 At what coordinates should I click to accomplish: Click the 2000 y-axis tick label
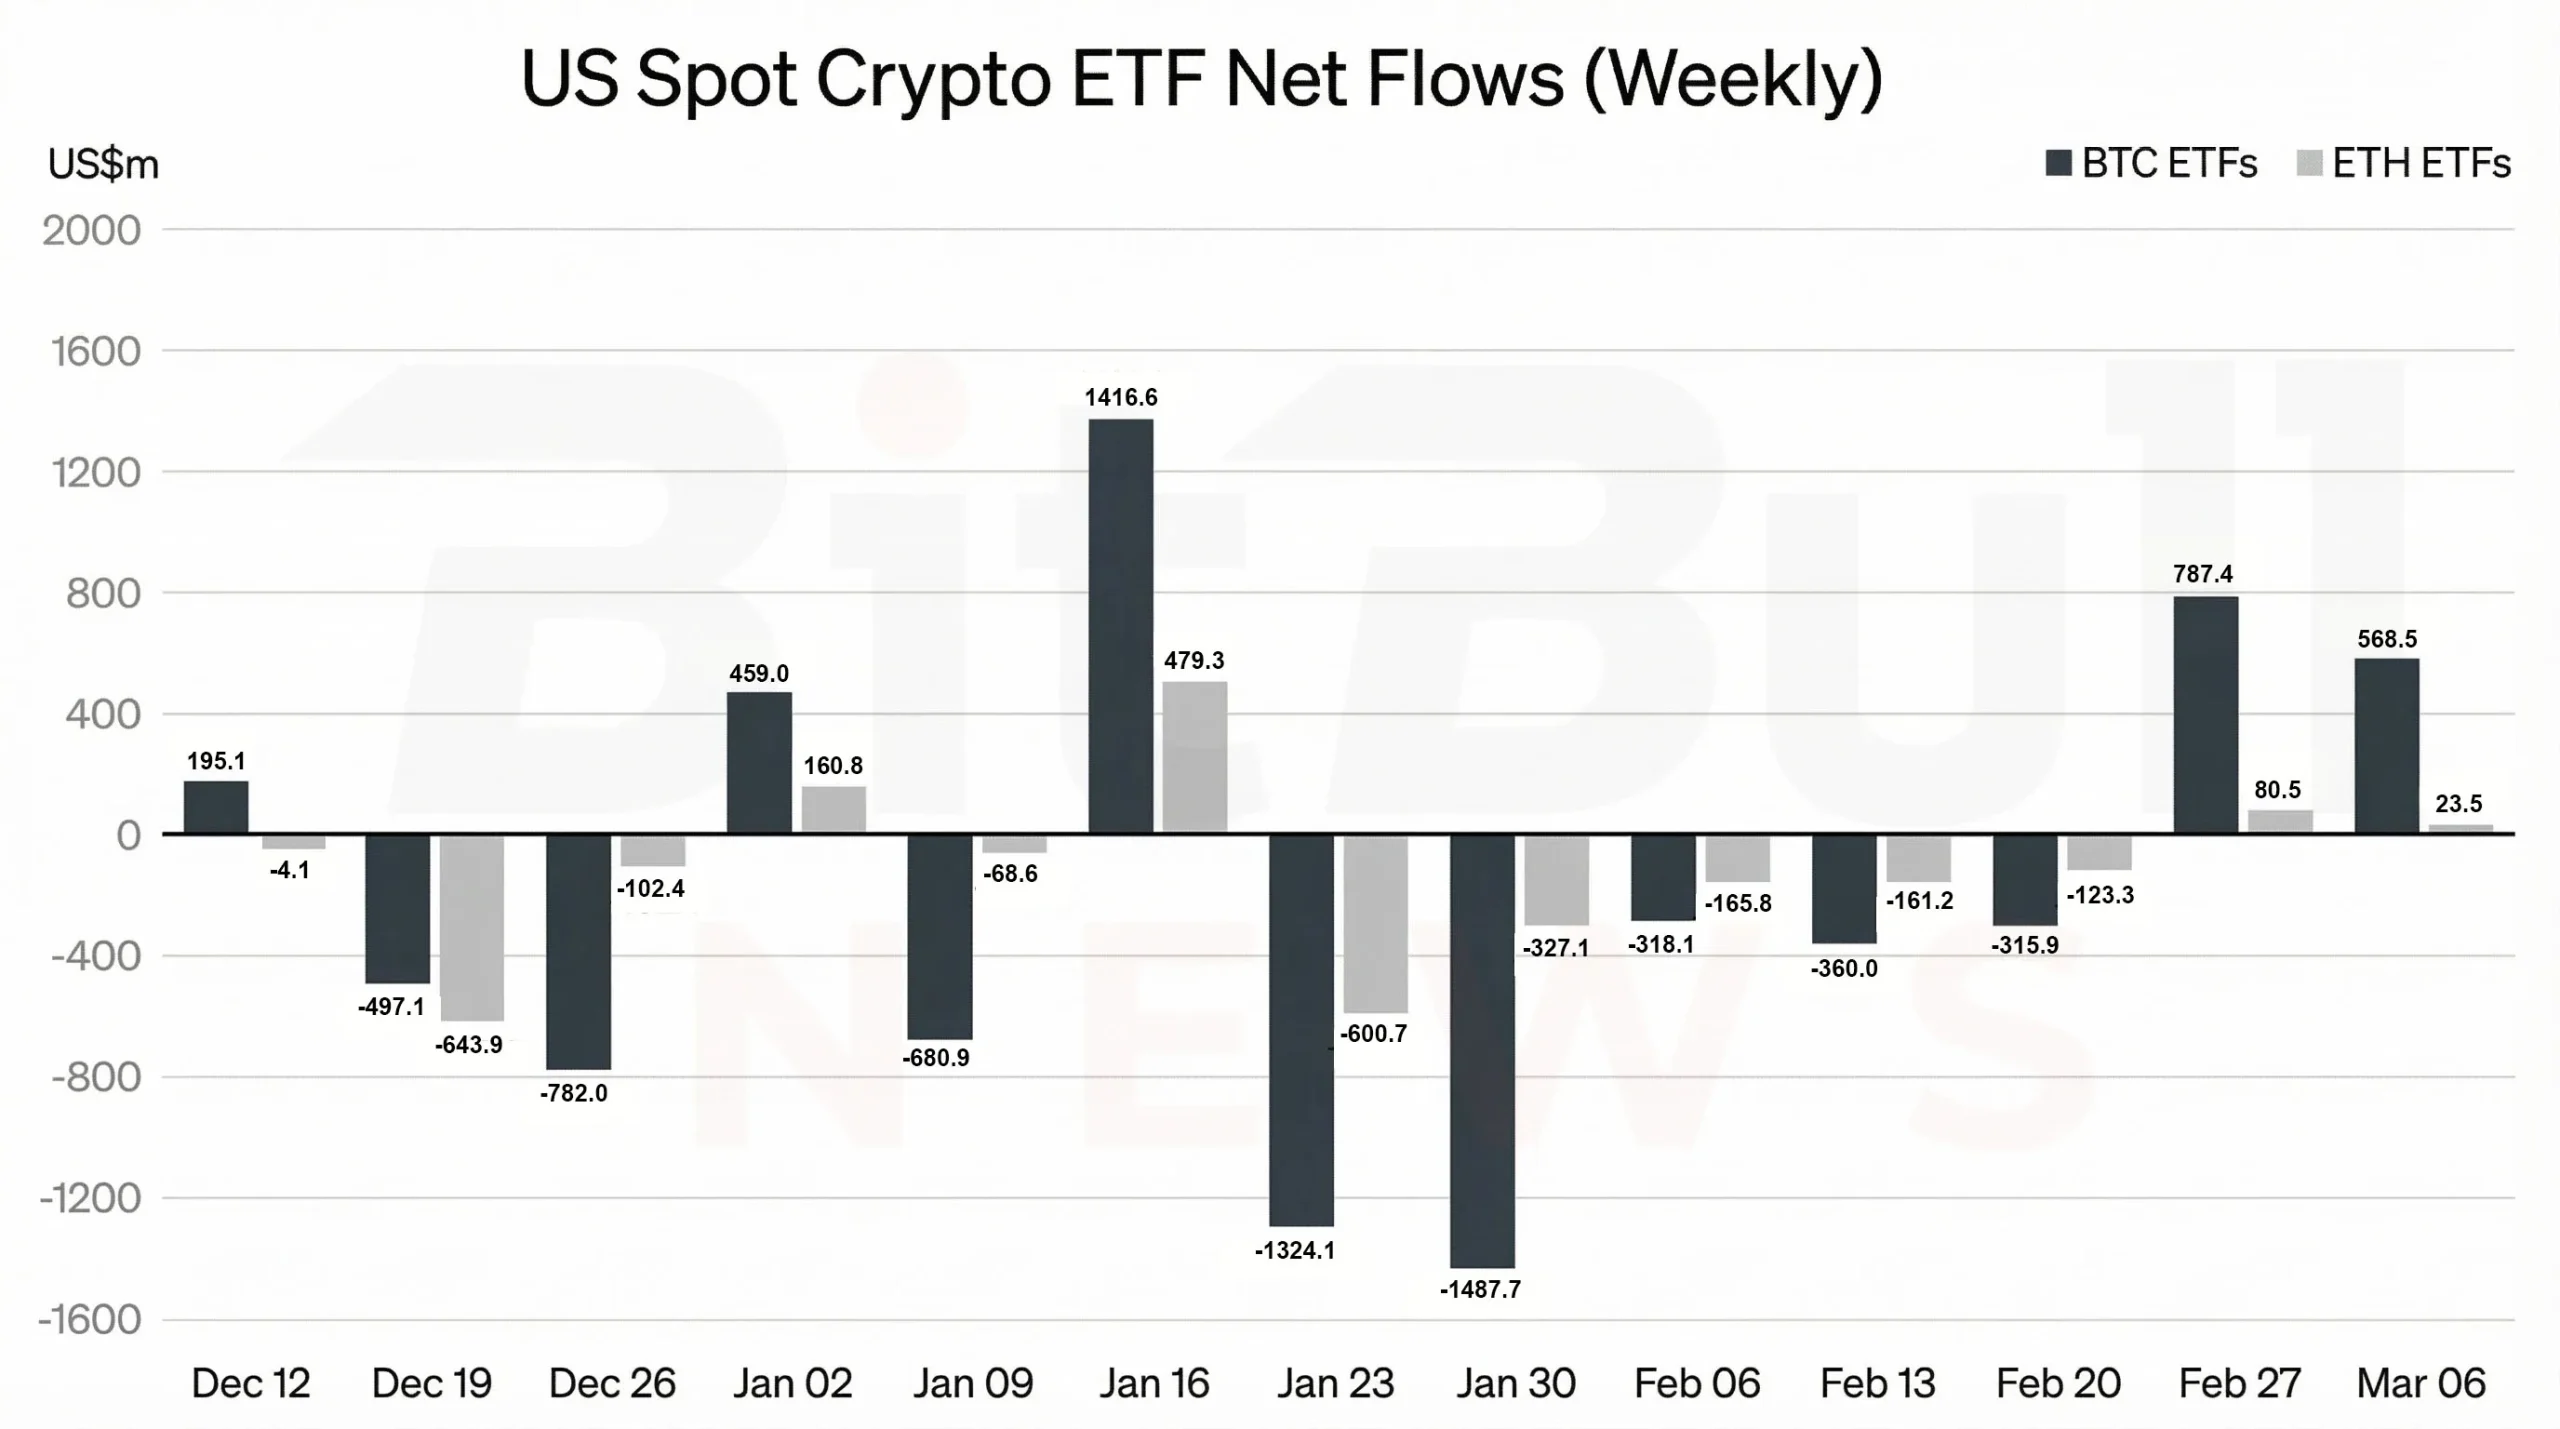click(x=91, y=231)
